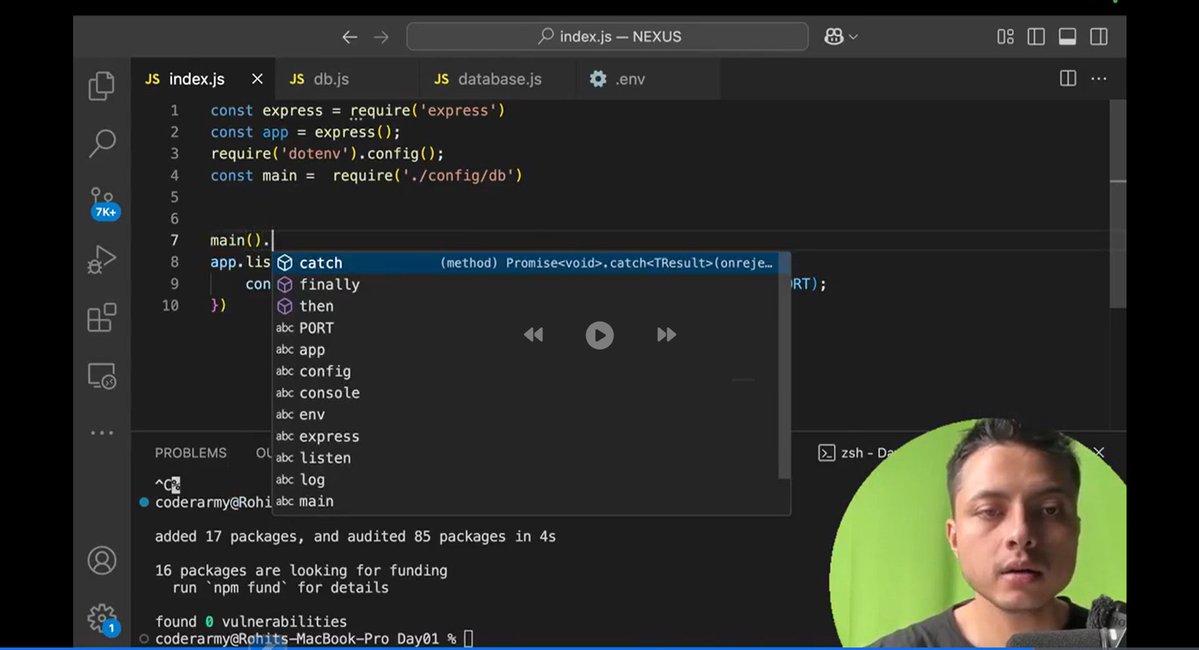Go back with the left arrow

click(349, 37)
